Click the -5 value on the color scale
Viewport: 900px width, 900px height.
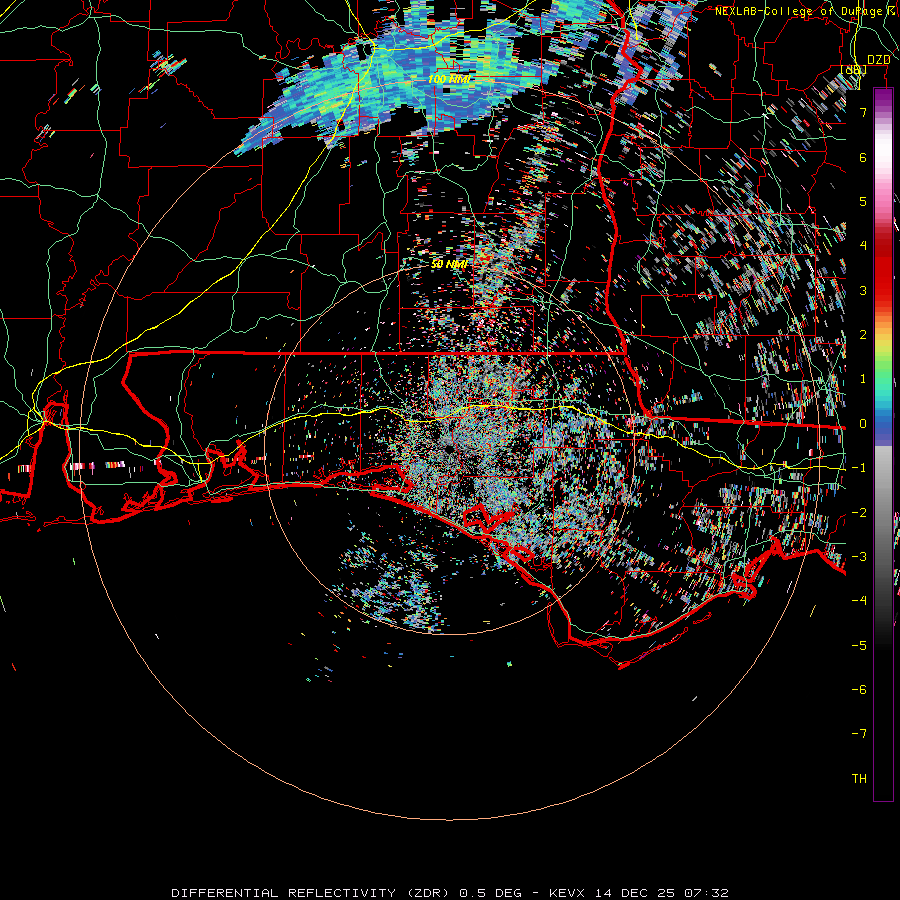click(859, 645)
